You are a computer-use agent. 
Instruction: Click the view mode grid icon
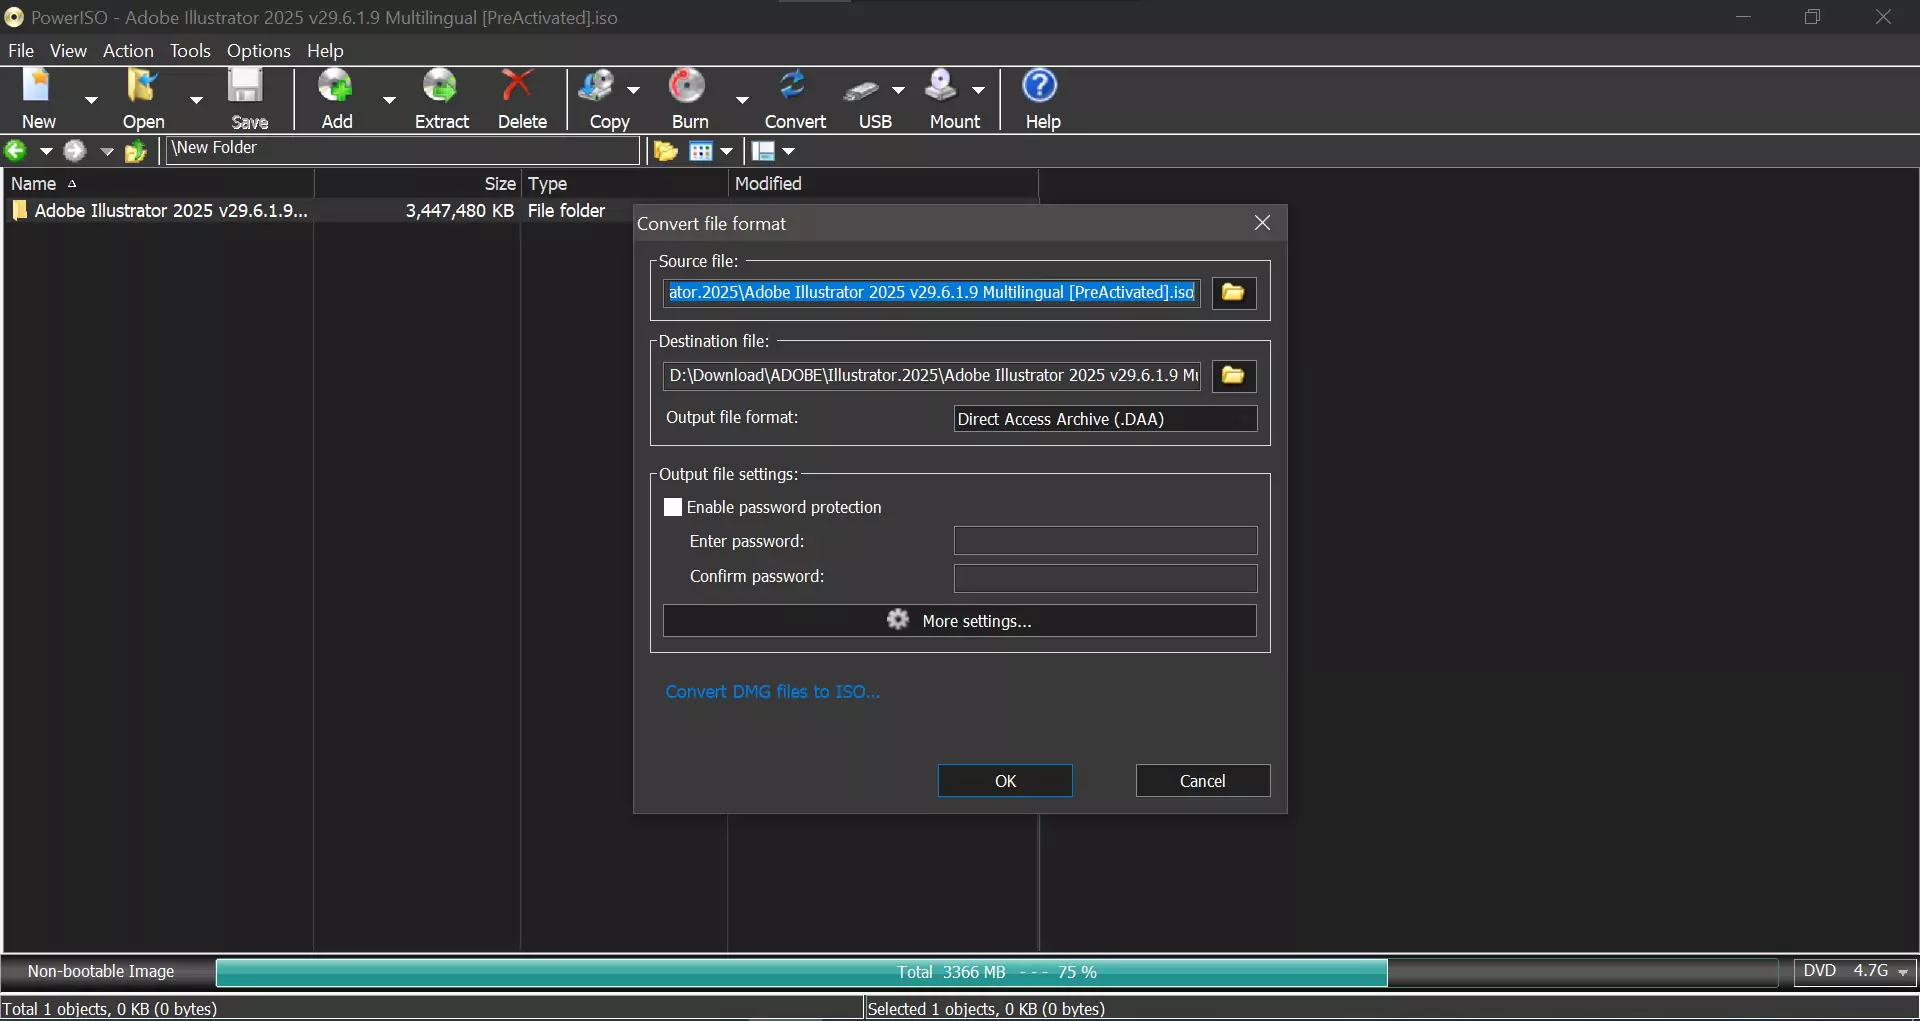point(702,151)
